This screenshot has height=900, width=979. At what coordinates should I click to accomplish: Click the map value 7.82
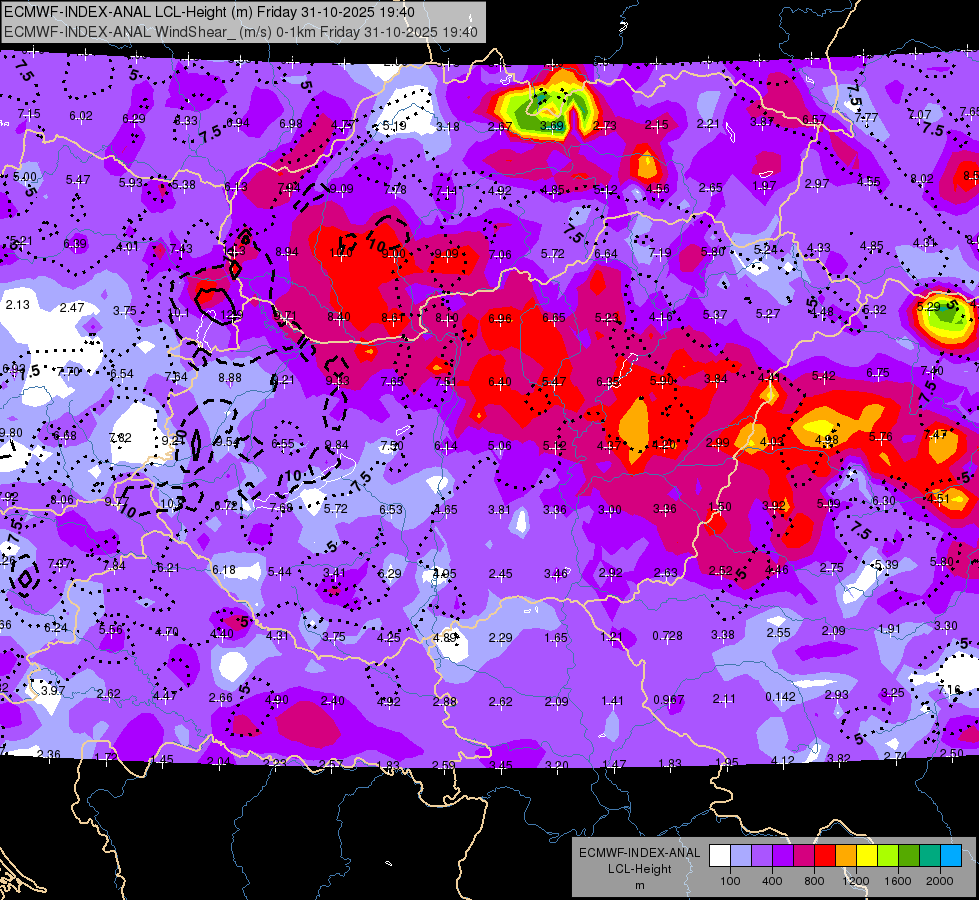pyautogui.click(x=121, y=438)
